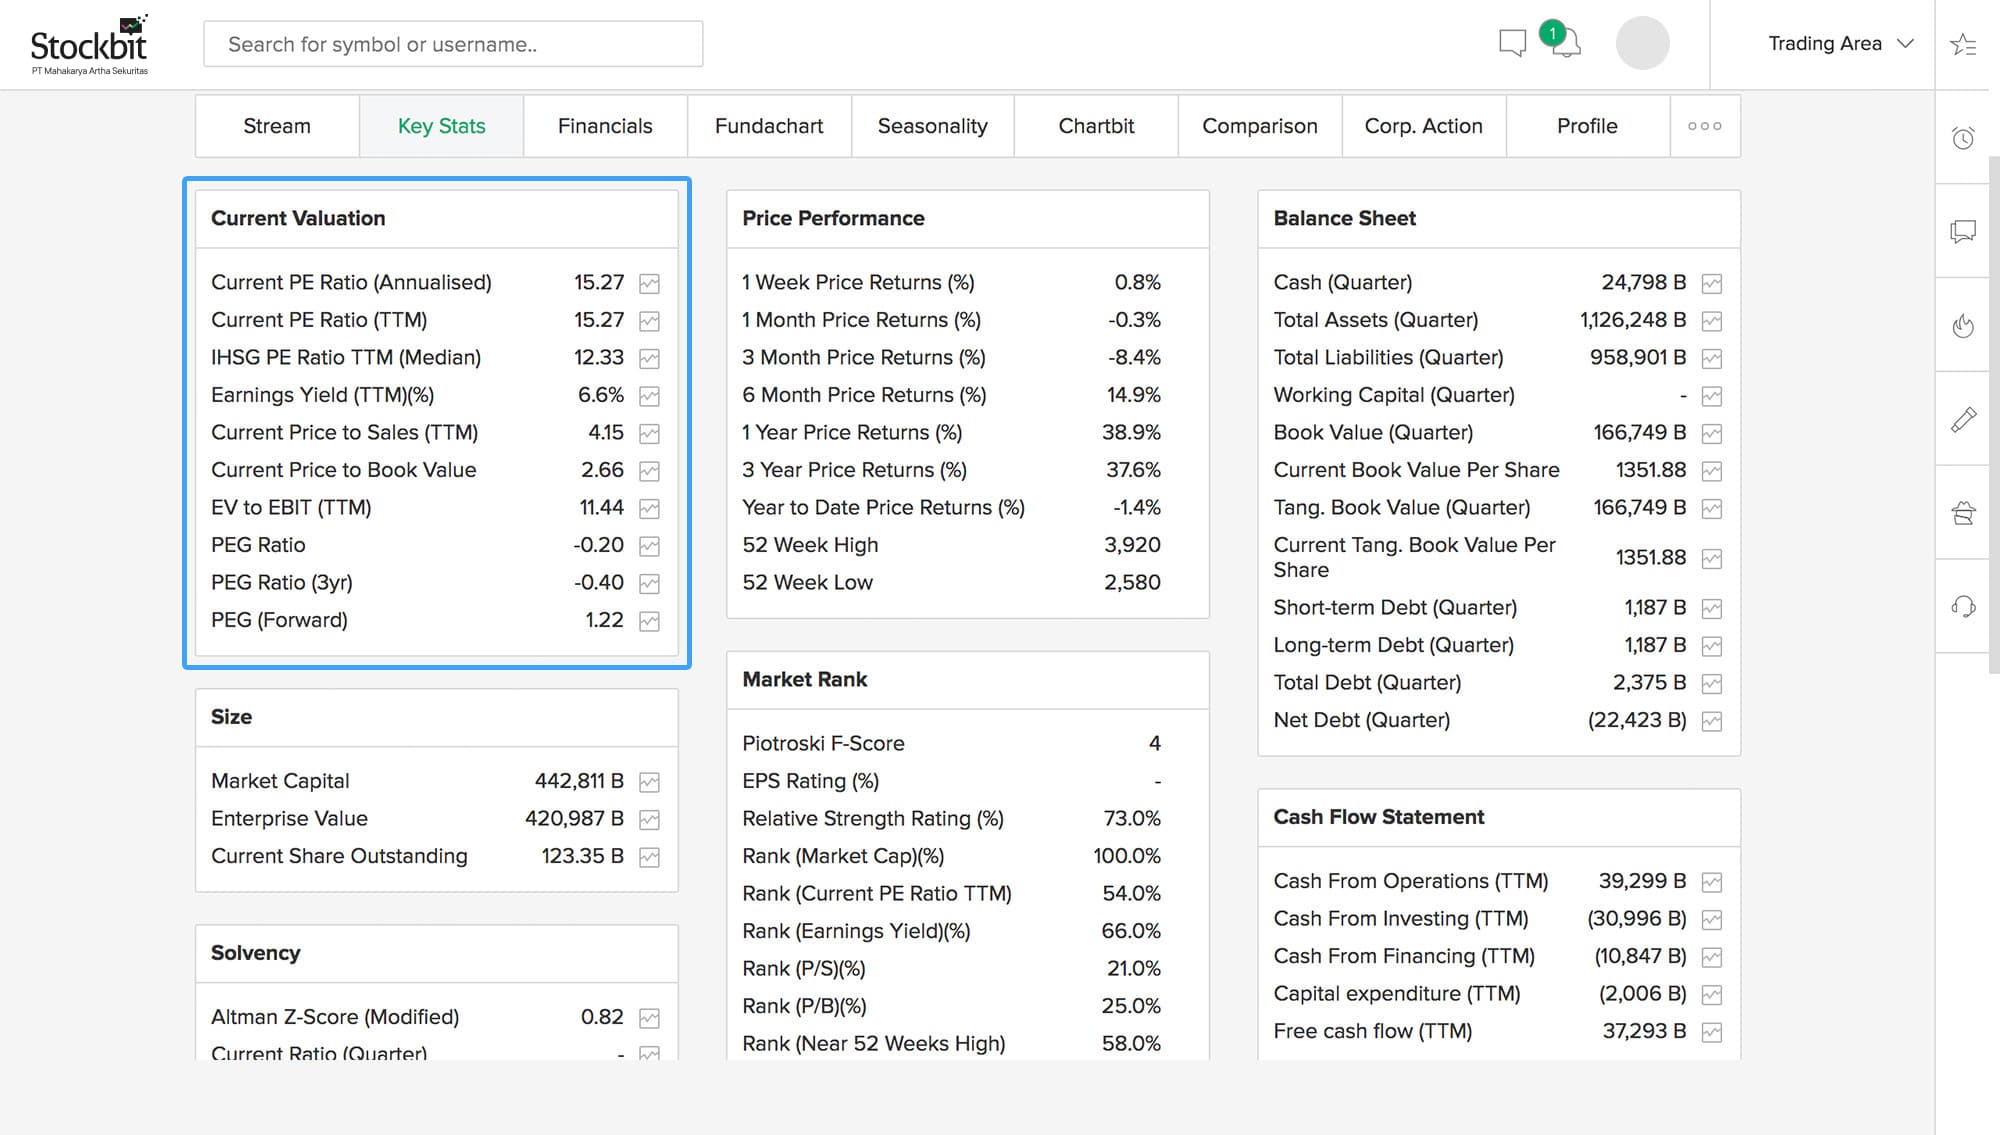2000x1135 pixels.
Task: Select the search bar input field
Action: (453, 43)
